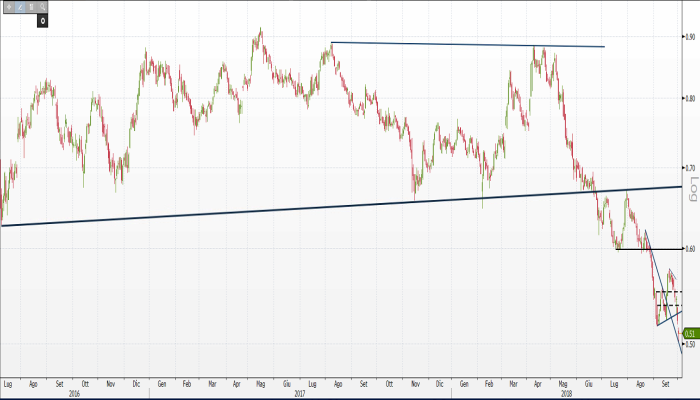Click the 0.80 price axis label

point(690,98)
